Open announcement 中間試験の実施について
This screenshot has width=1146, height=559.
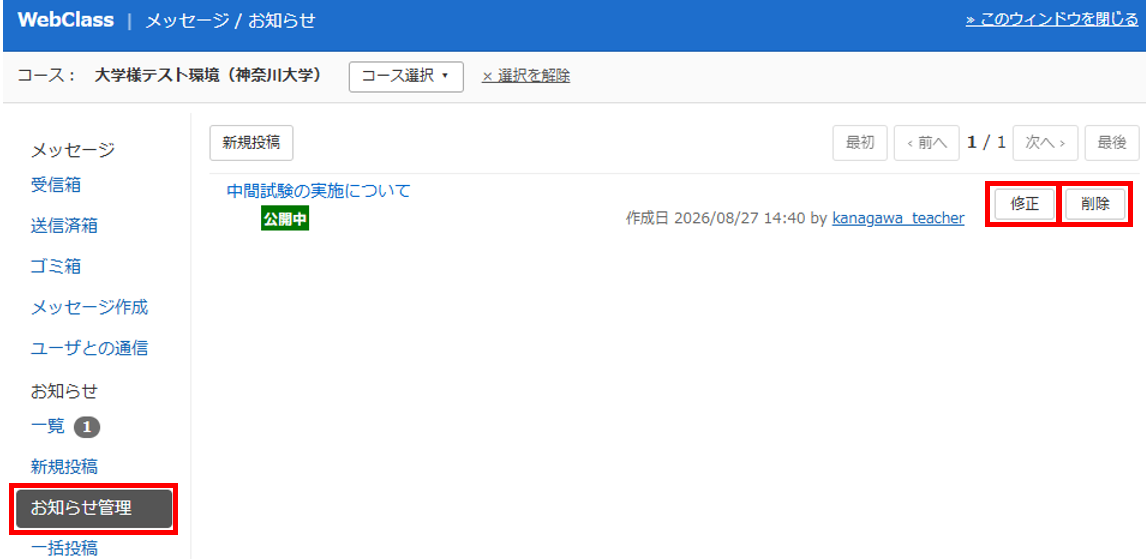(319, 191)
